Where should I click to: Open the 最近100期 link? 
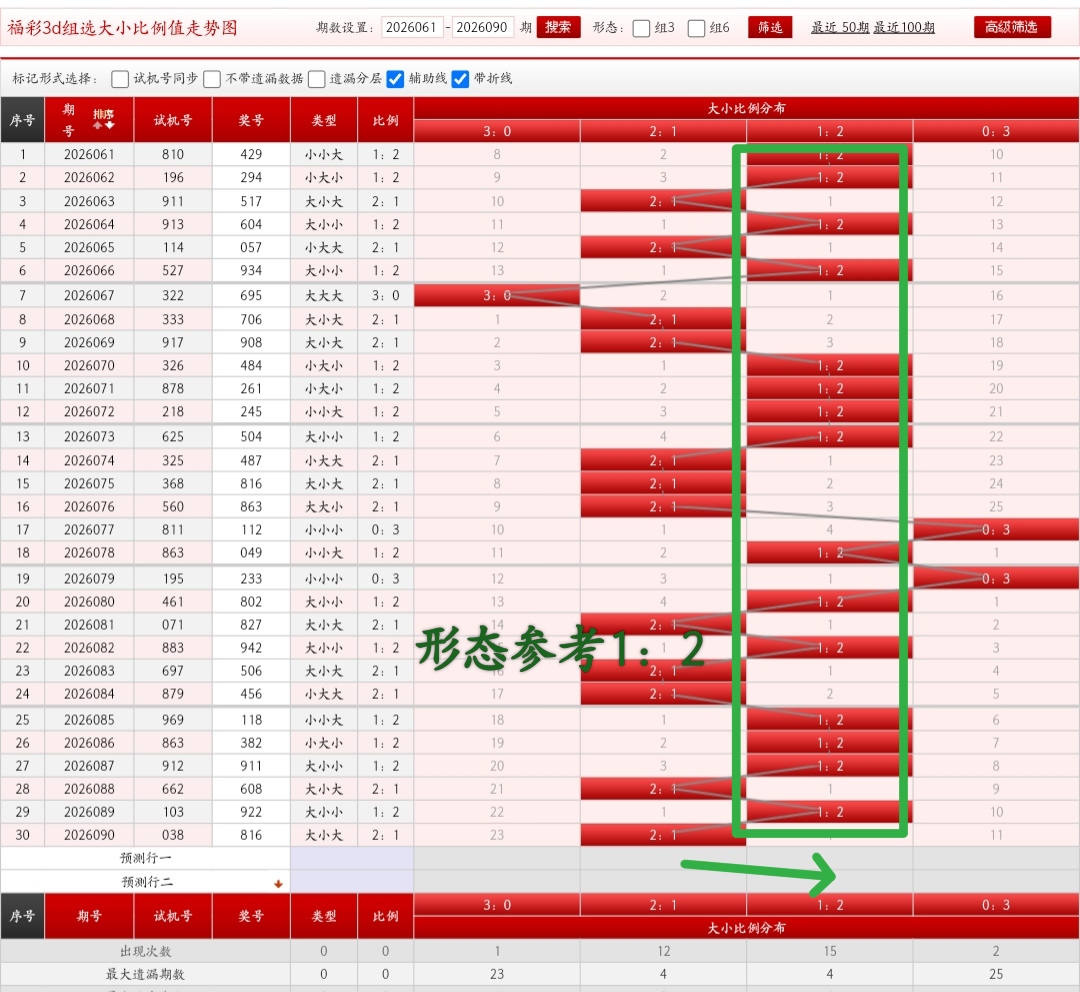click(x=904, y=28)
